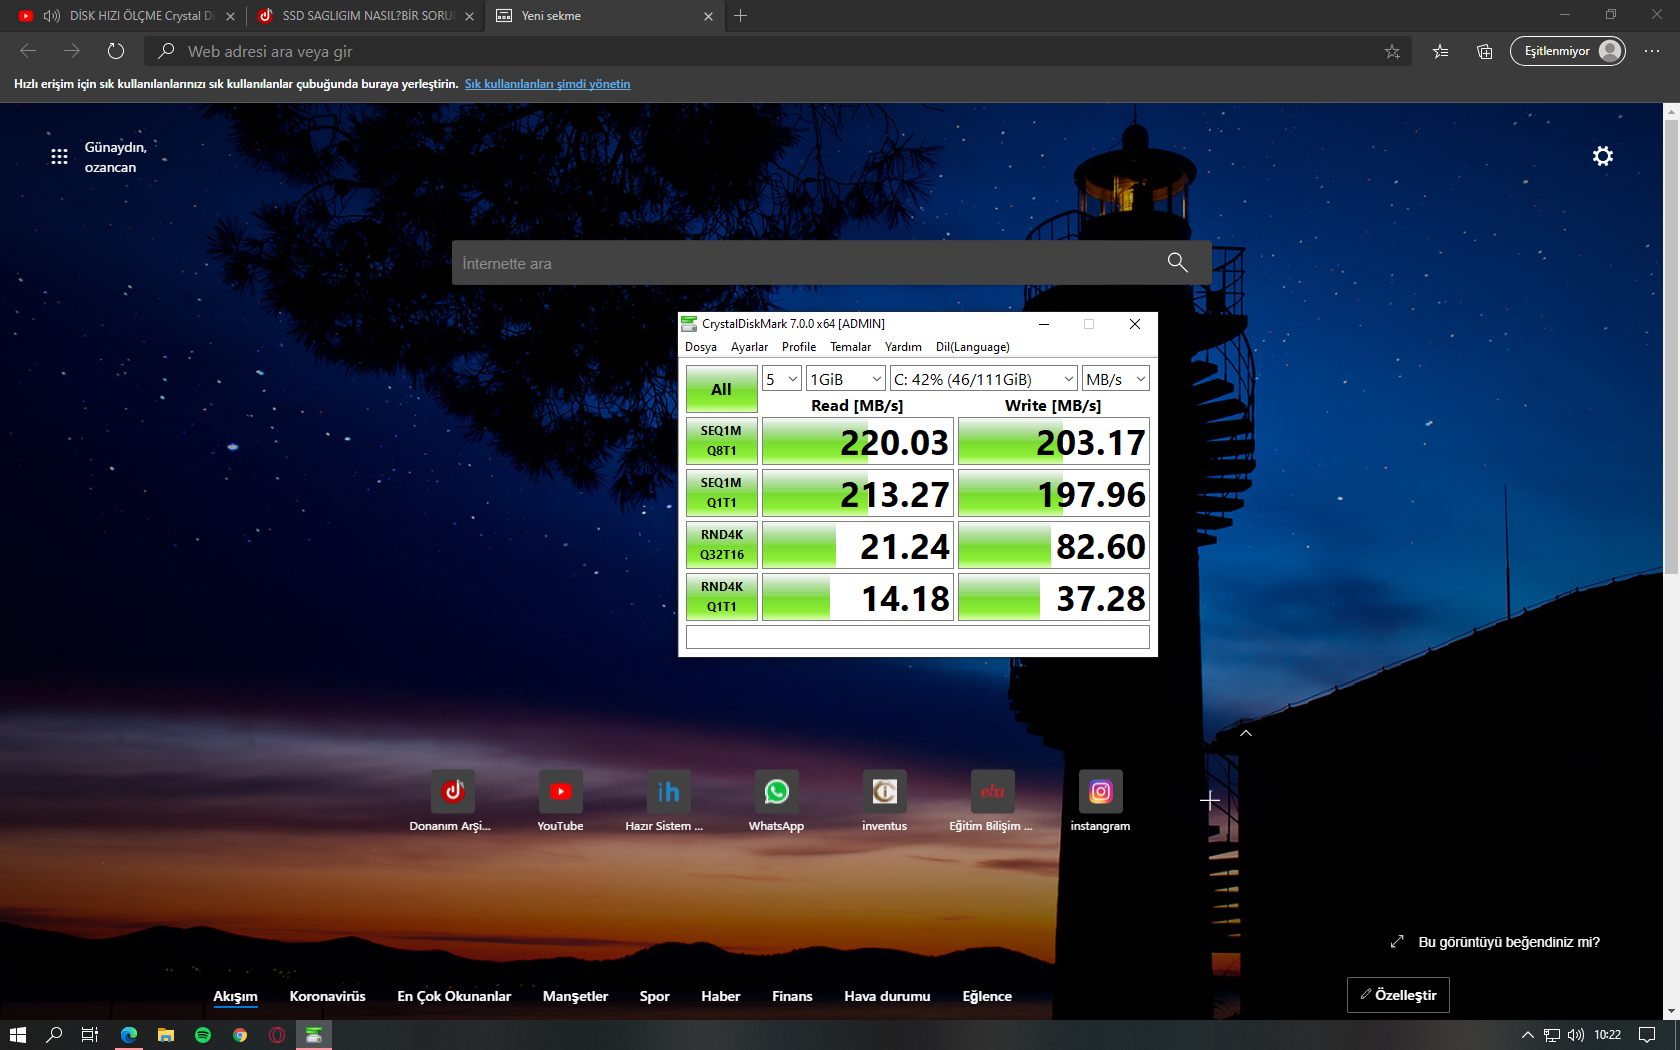Screen dimensions: 1680x1050
Task: Open the drive selector showing C: 42%
Action: (x=984, y=379)
